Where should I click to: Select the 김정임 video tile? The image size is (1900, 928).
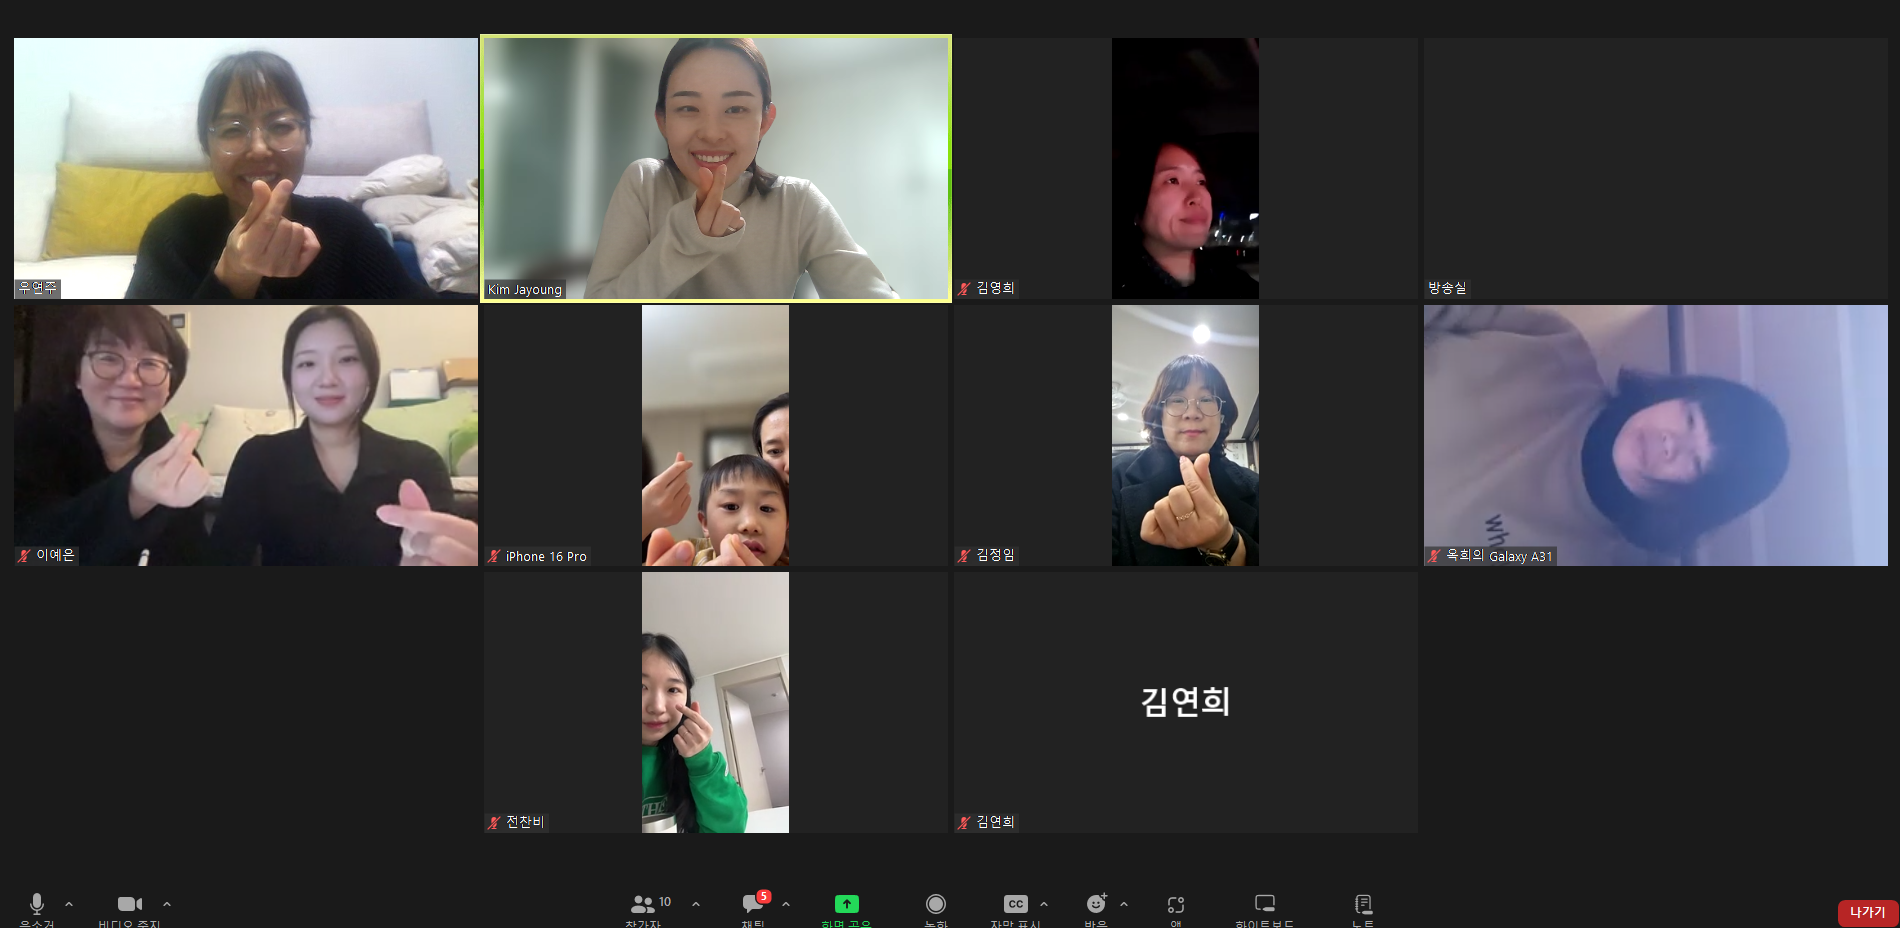pos(1185,435)
